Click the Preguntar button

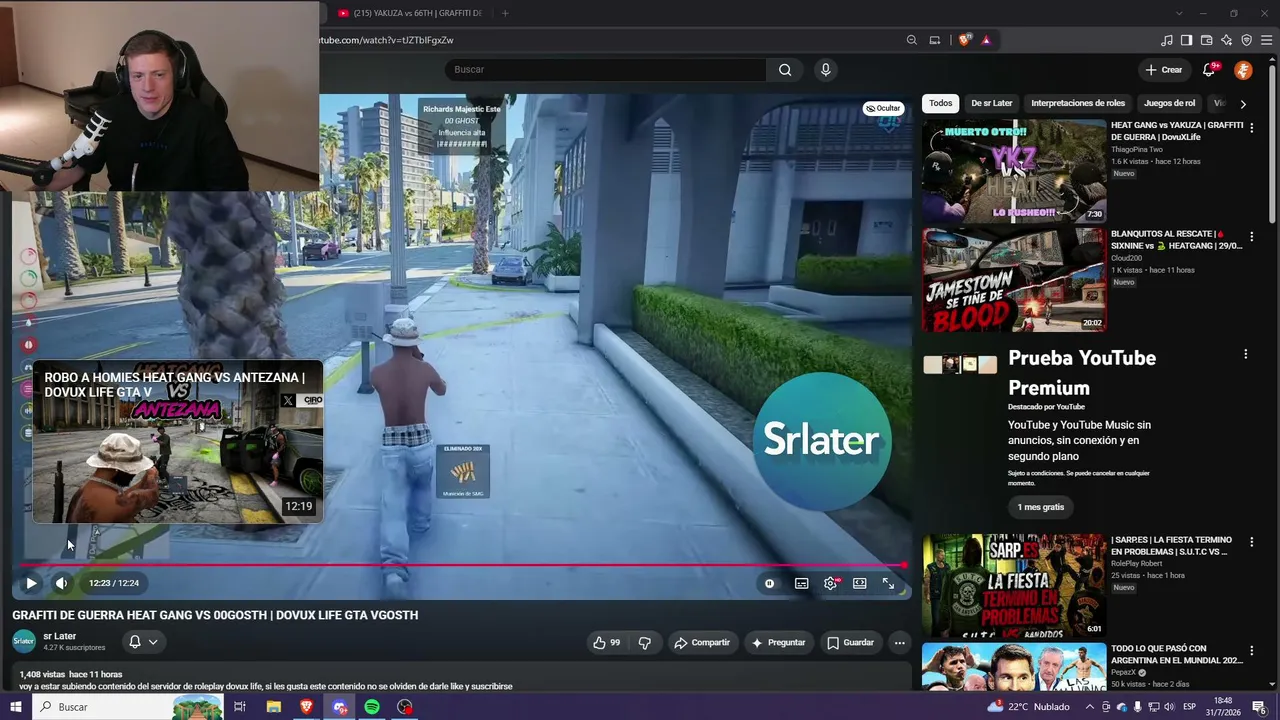pos(778,643)
